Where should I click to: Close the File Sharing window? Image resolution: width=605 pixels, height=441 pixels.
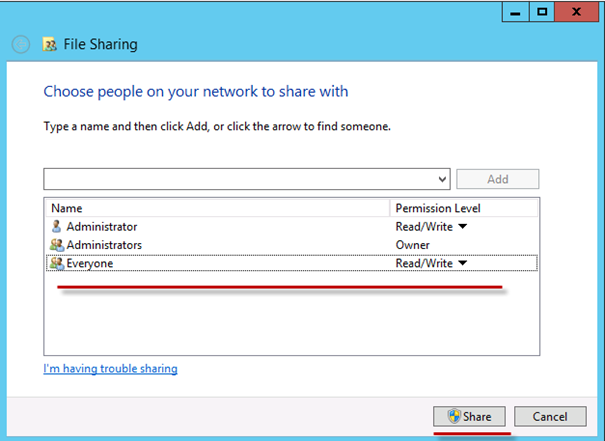tap(578, 11)
